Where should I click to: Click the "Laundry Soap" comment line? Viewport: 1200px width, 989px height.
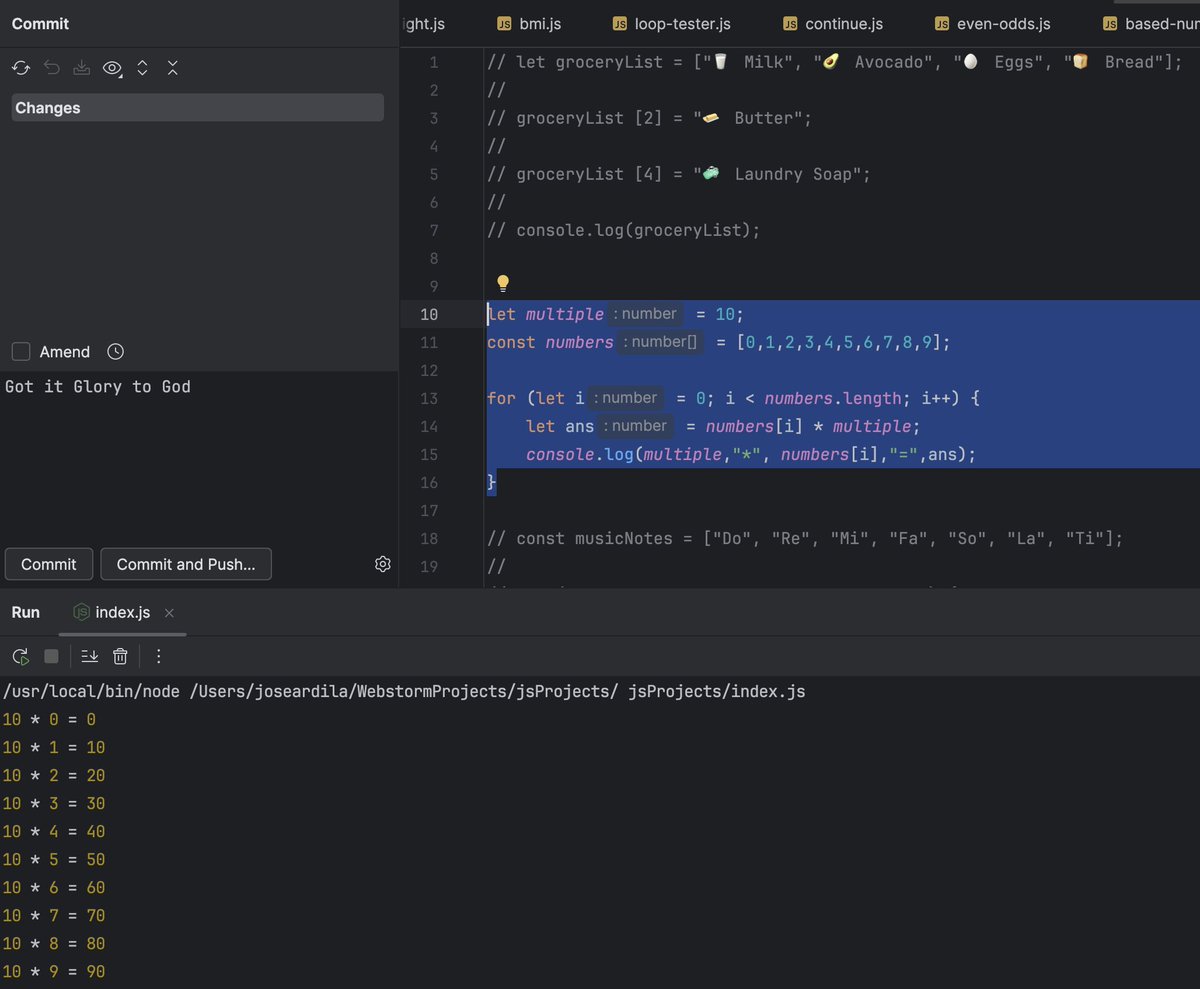pos(679,174)
